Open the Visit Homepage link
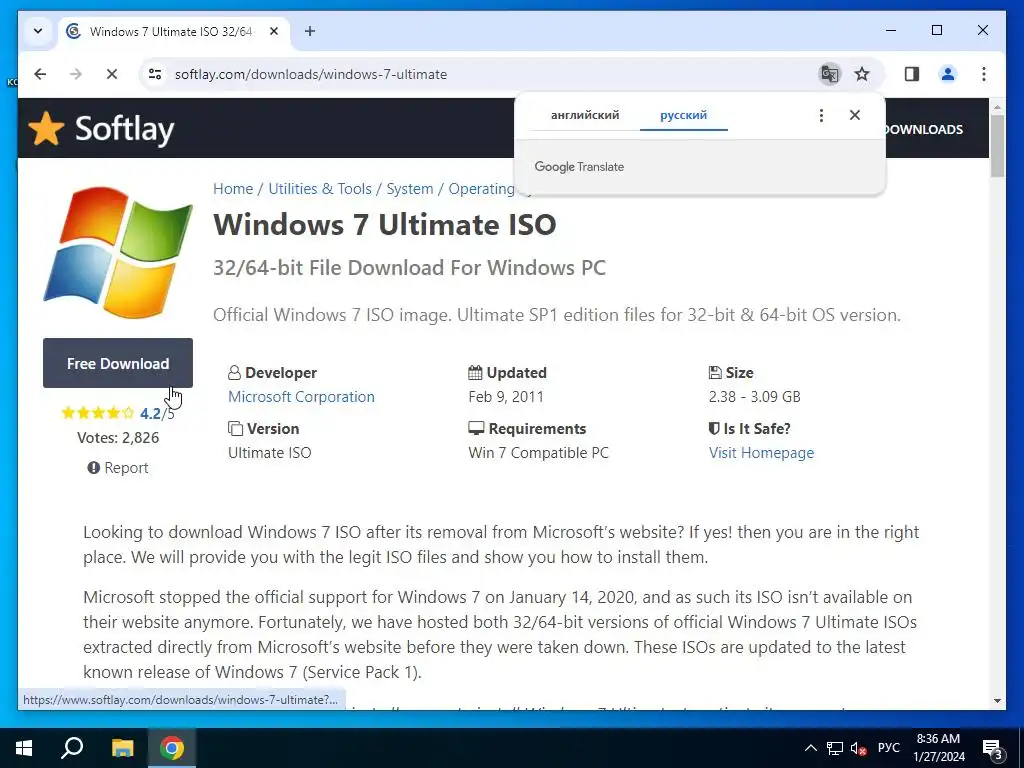Viewport: 1024px width, 768px height. pyautogui.click(x=761, y=453)
